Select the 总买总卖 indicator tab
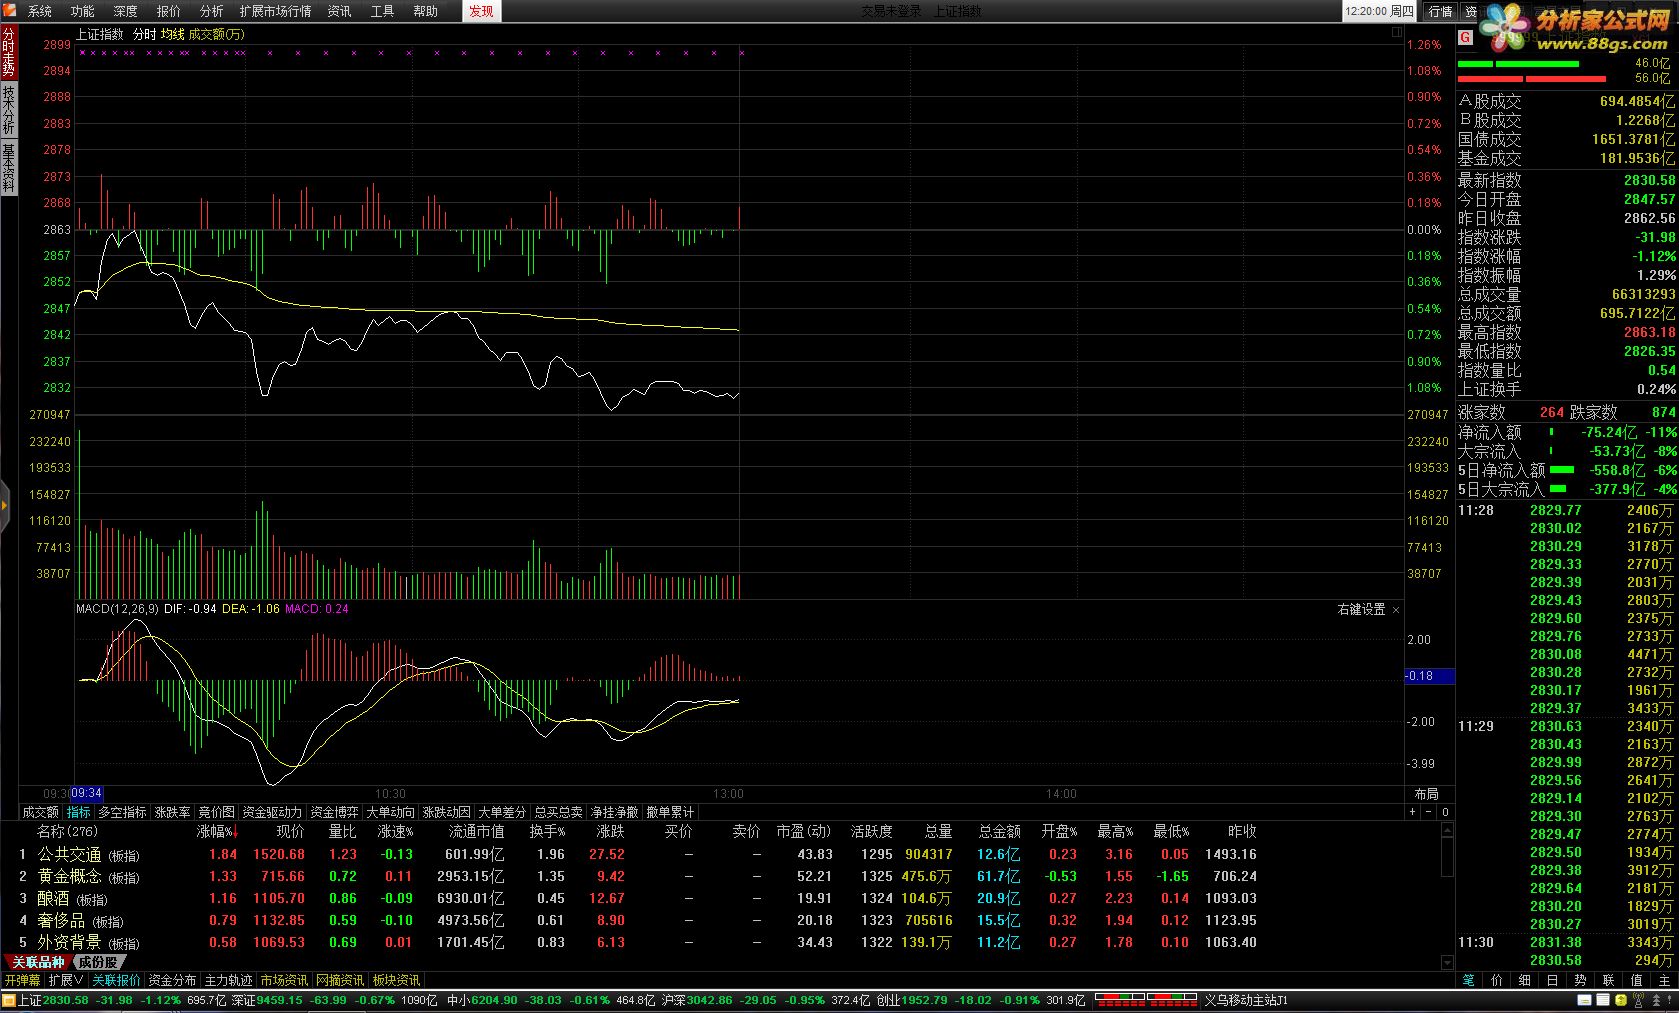 click(x=558, y=812)
